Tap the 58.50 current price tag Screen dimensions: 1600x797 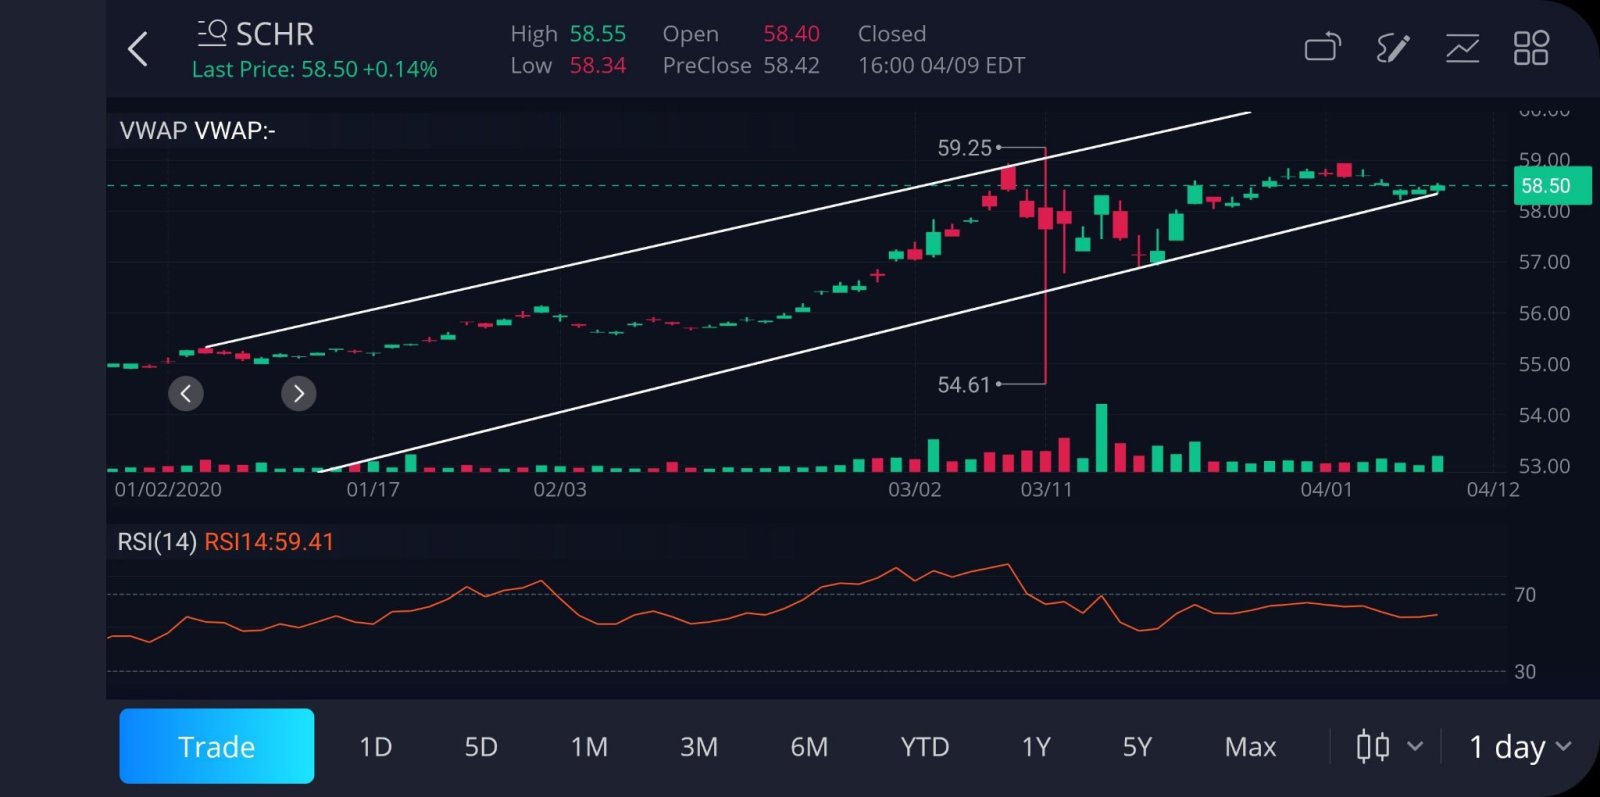(x=1552, y=186)
